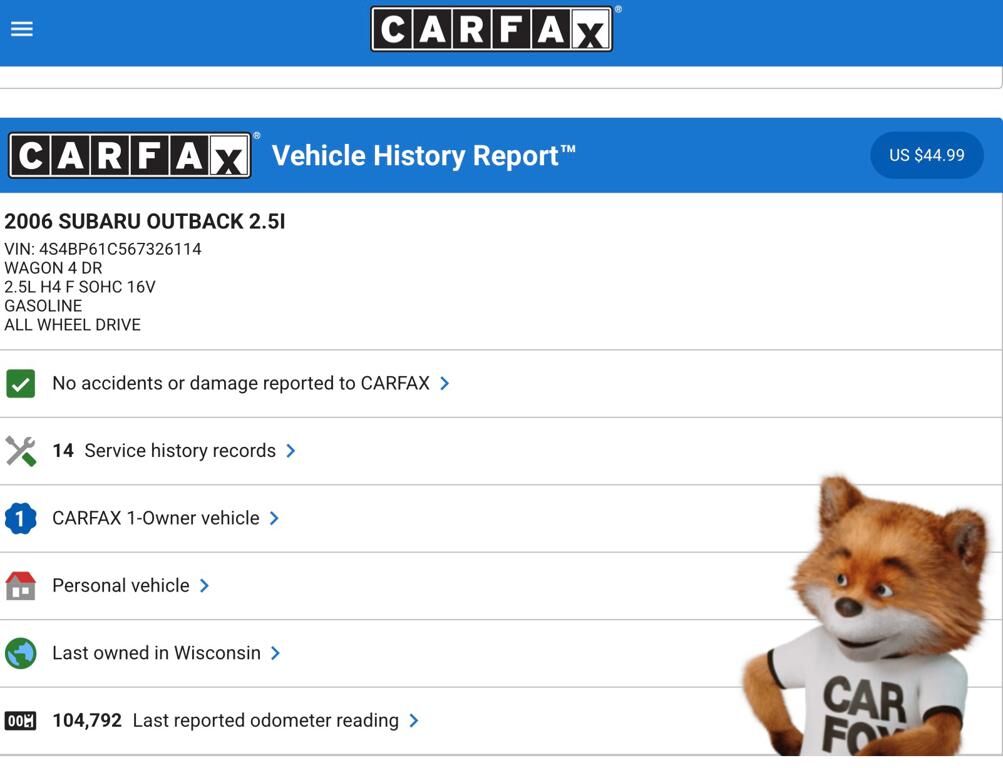Screen dimensions: 1003x768
Task: Click the US $44.99 price button
Action: (926, 155)
